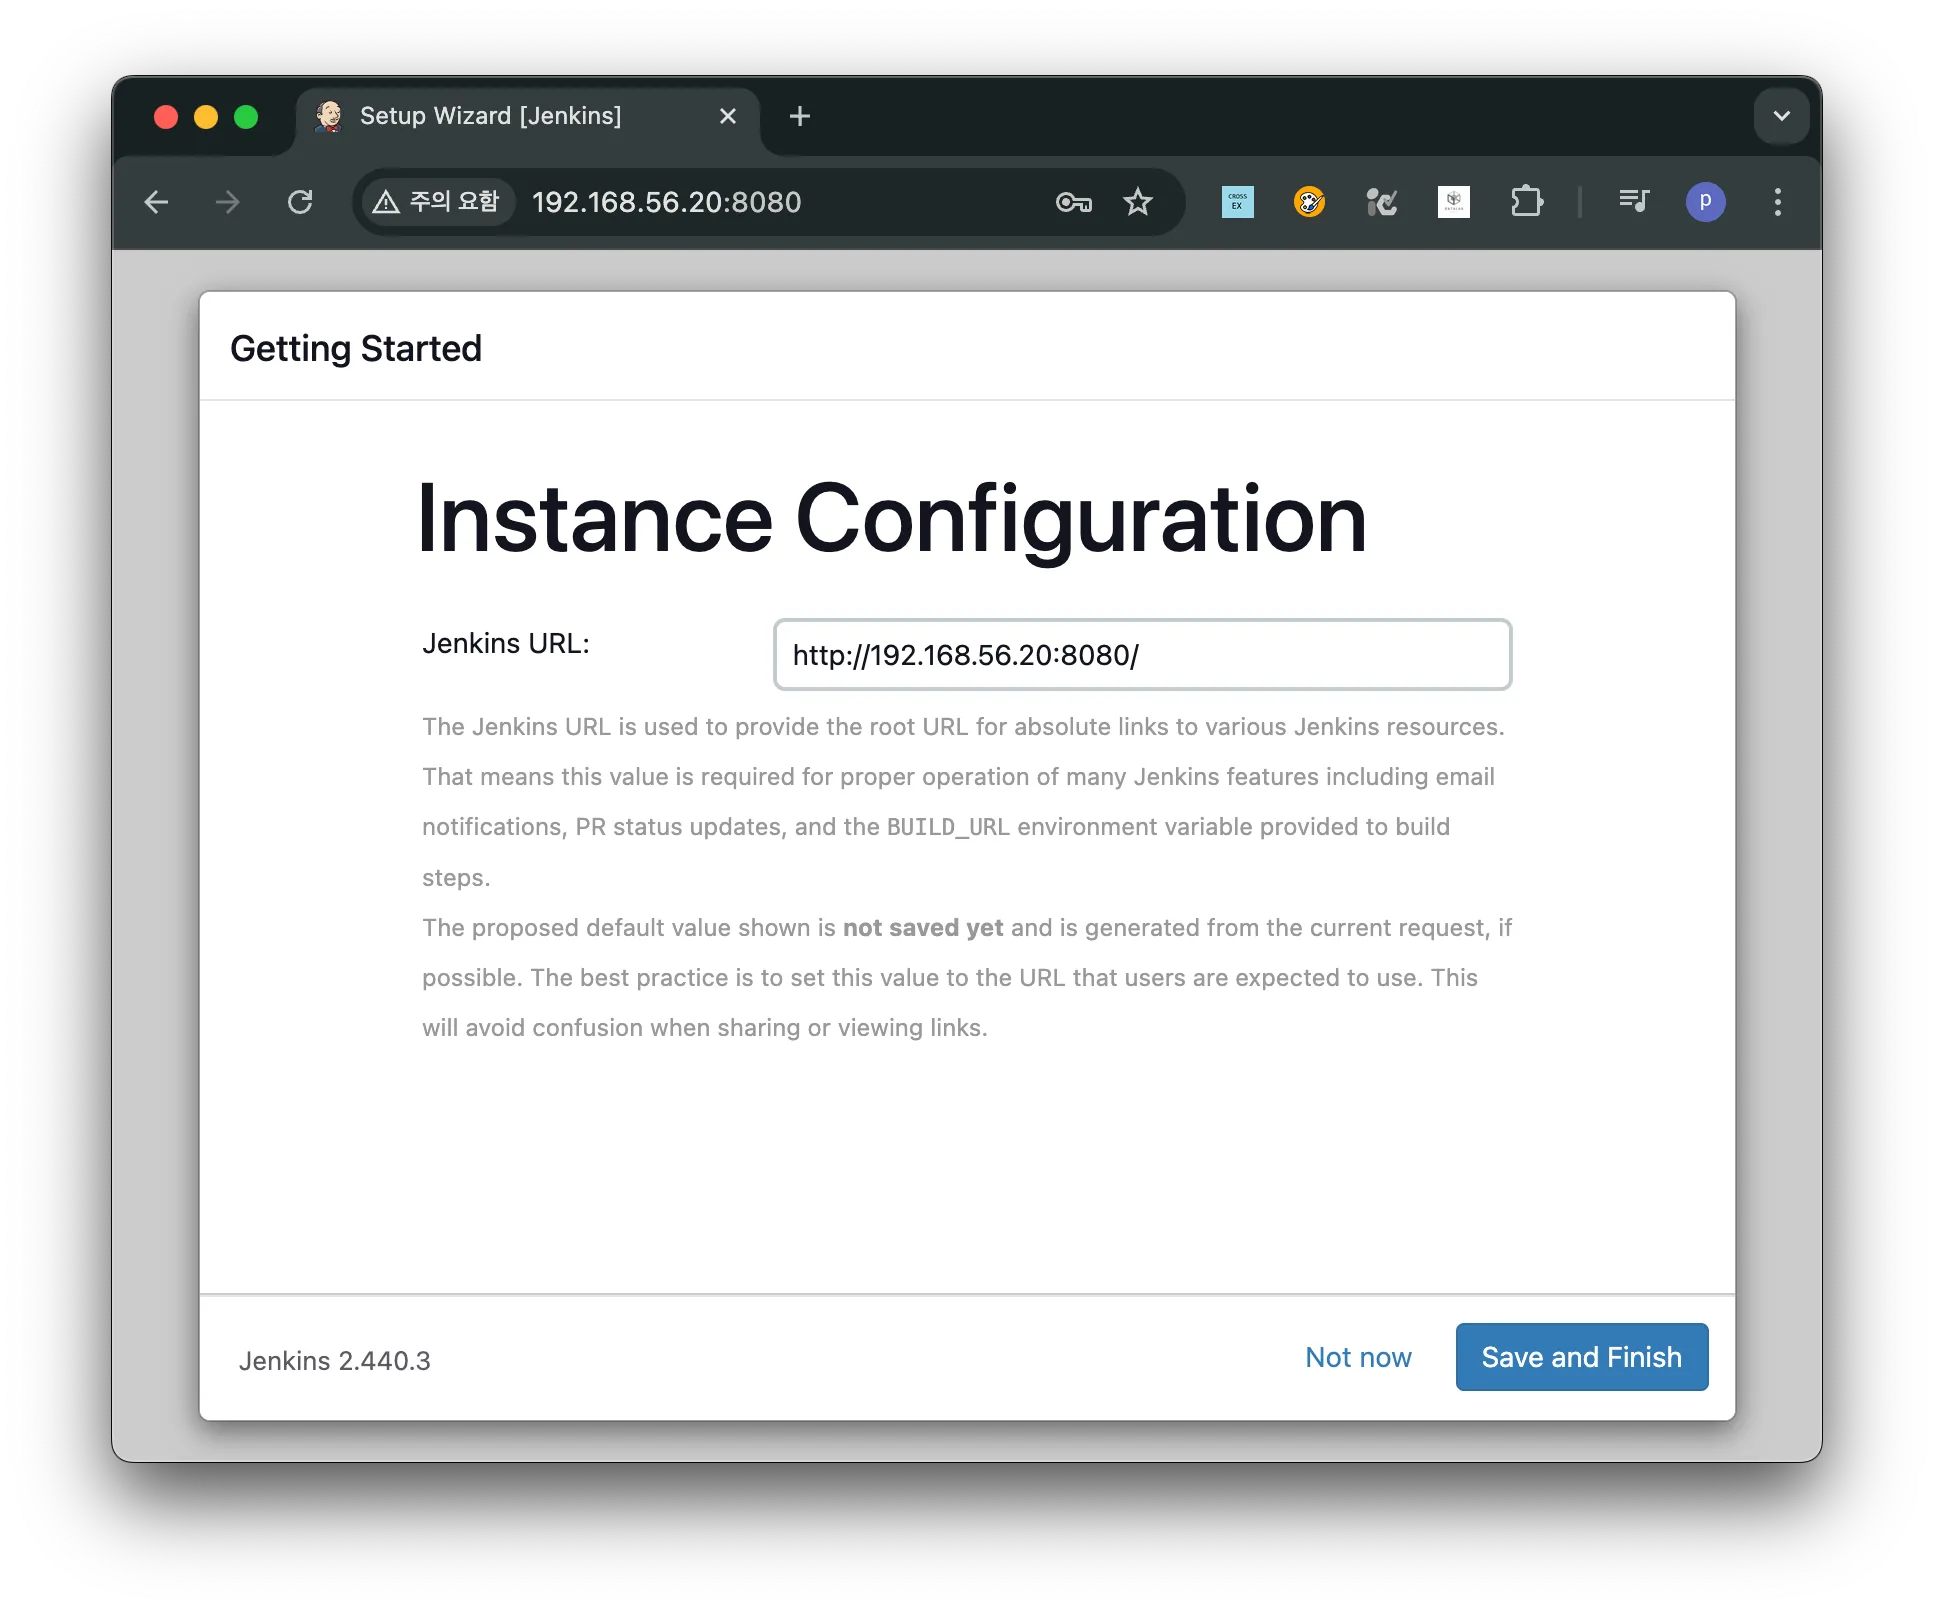The image size is (1934, 1610).
Task: Reload the Jenkins setup page
Action: click(x=300, y=202)
